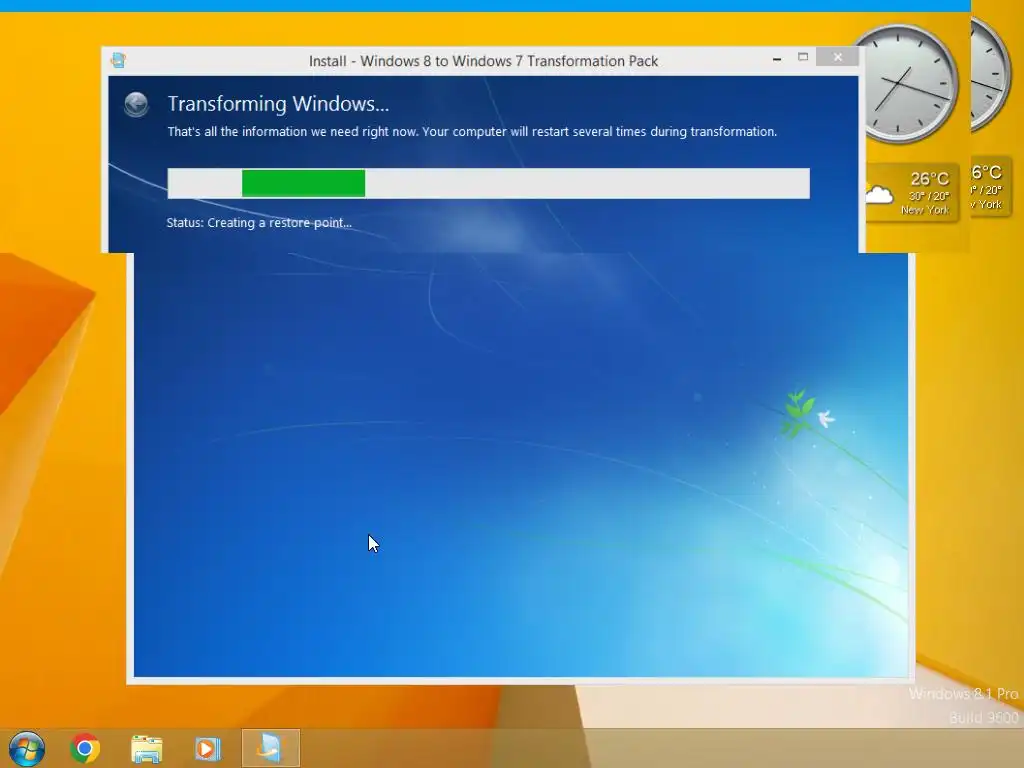Maximize the Transformation Pack installer window
Viewport: 1024px width, 768px height.
[803, 57]
